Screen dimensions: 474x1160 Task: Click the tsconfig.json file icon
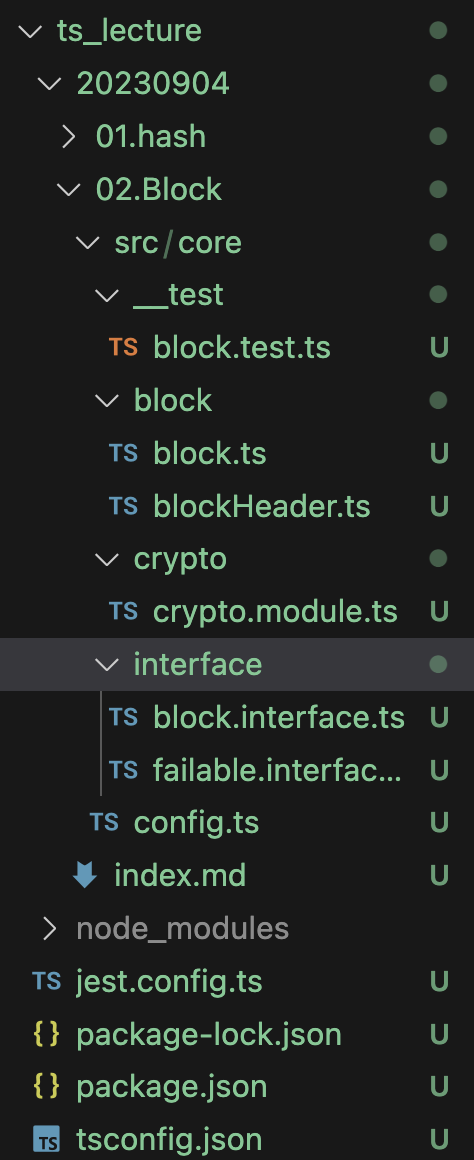(47, 1139)
